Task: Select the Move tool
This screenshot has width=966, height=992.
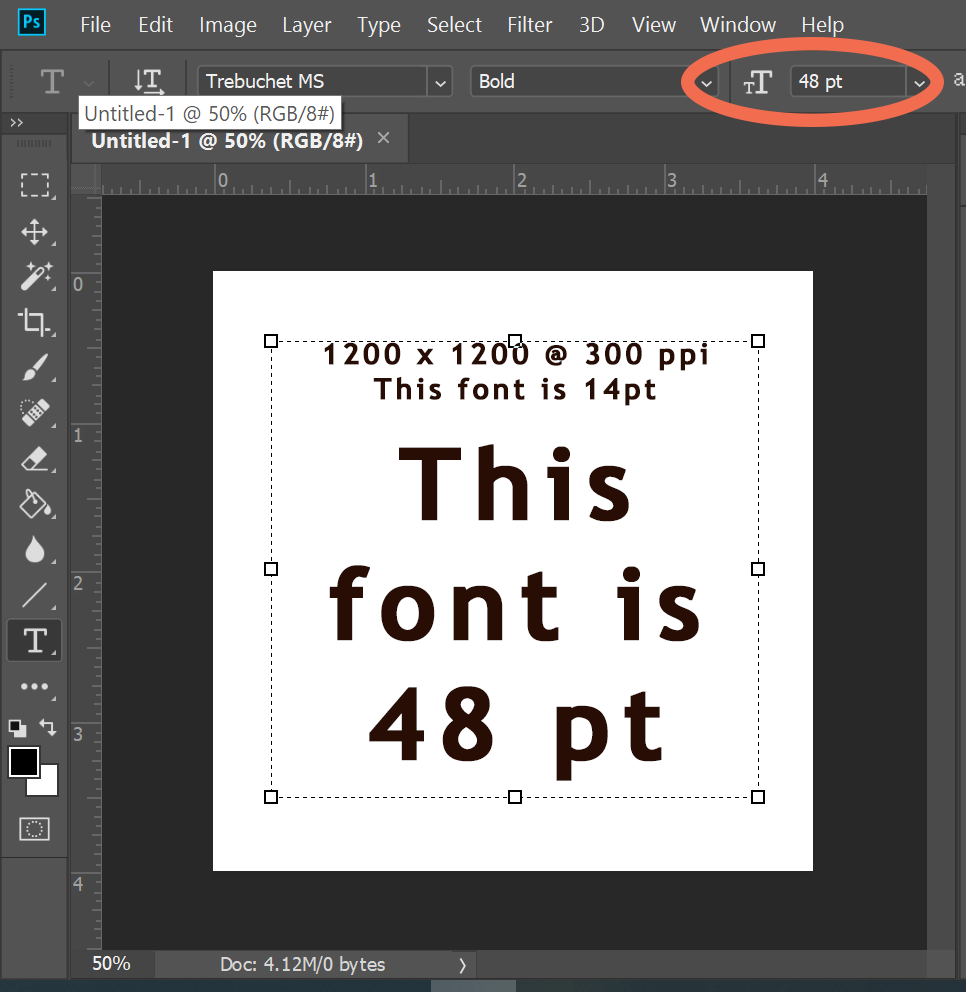Action: coord(36,232)
